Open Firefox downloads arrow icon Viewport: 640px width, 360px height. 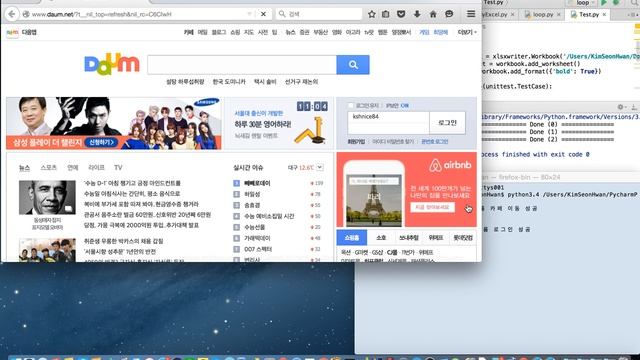click(417, 14)
